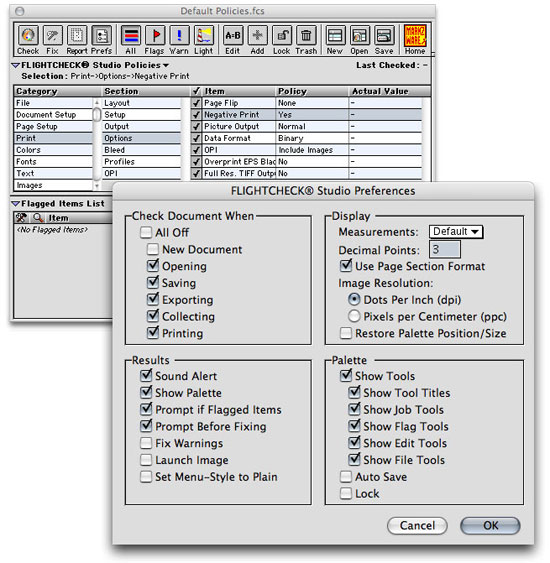Select the File category

point(53,103)
